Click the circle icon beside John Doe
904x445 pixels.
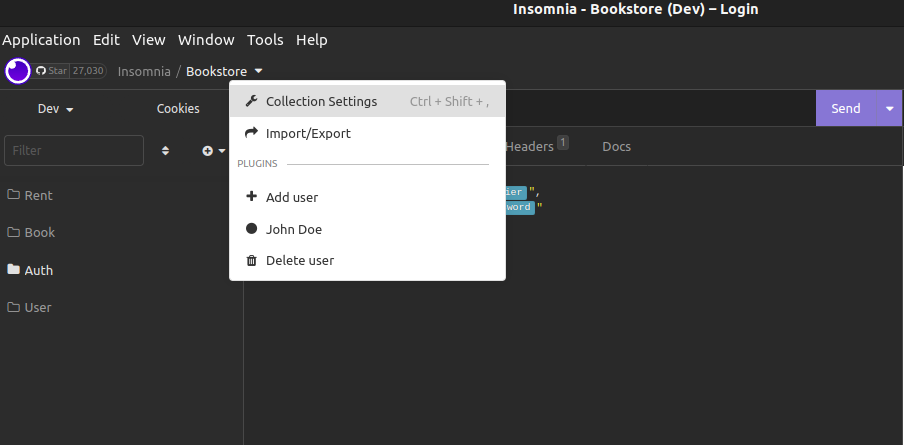pos(251,229)
